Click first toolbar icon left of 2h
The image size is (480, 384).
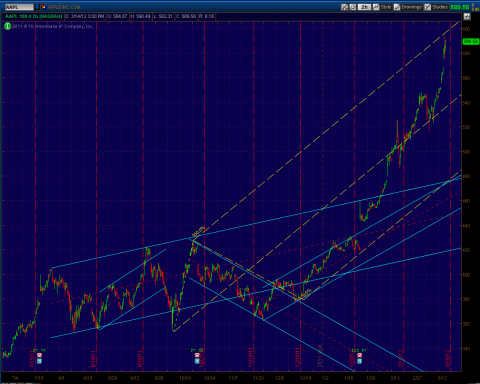coord(345,7)
